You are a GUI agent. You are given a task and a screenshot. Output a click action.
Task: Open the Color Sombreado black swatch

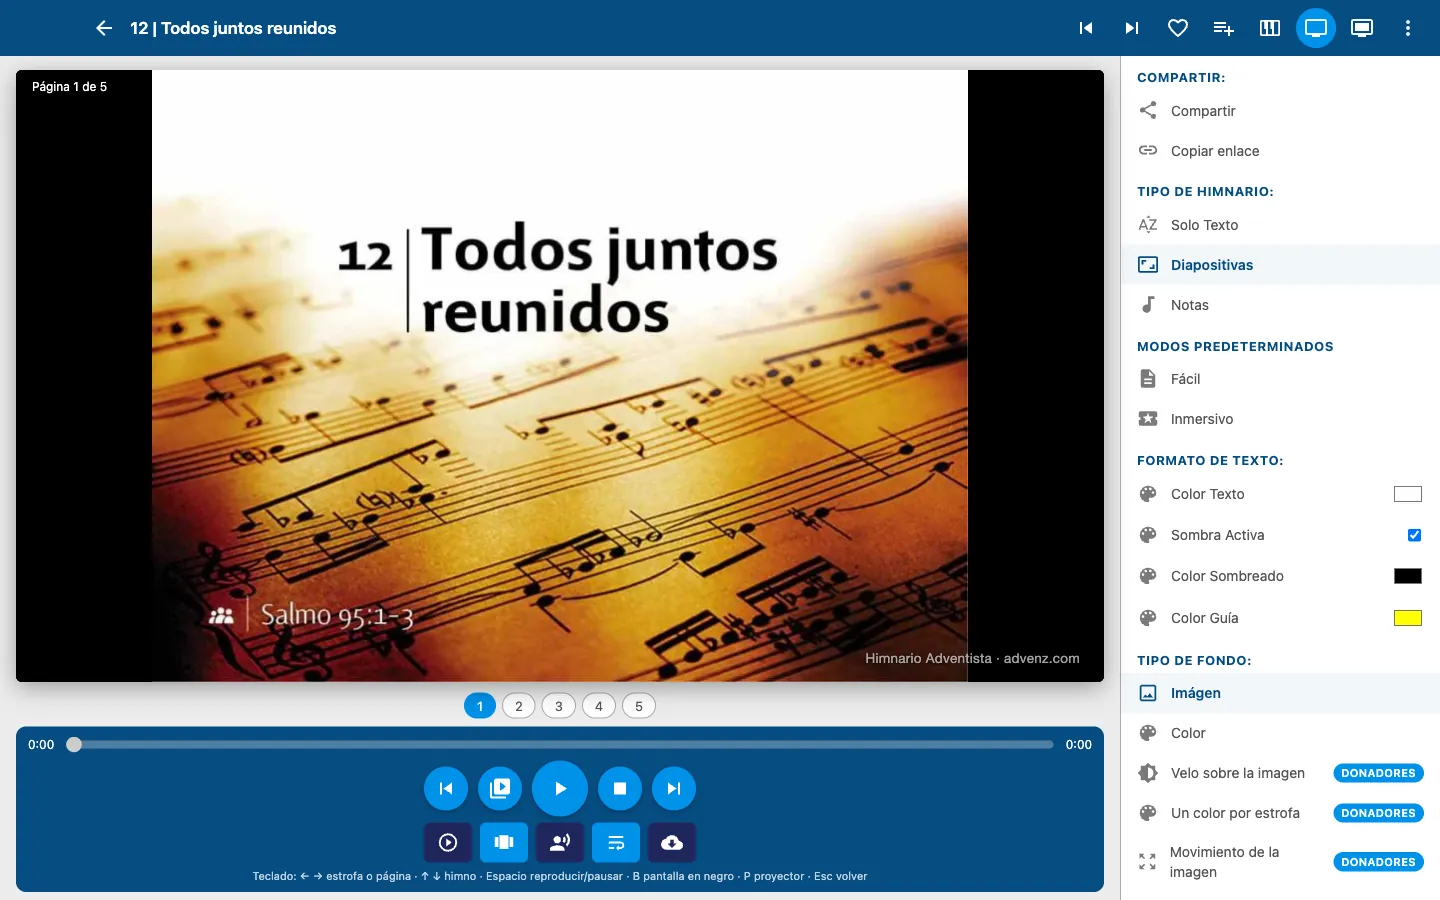tap(1408, 576)
